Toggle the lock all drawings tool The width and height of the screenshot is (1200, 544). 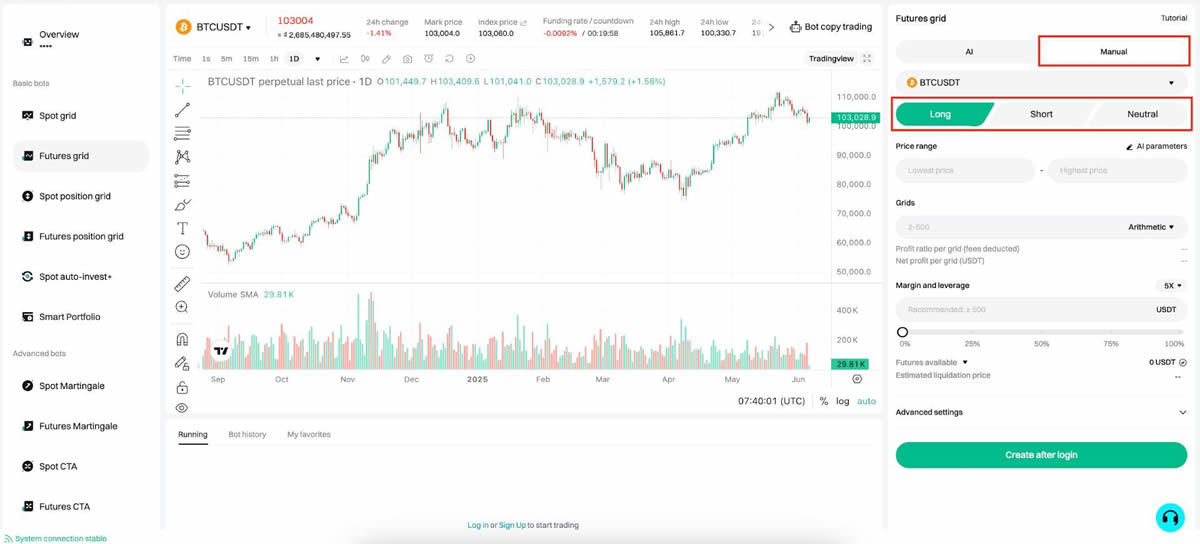coord(182,387)
